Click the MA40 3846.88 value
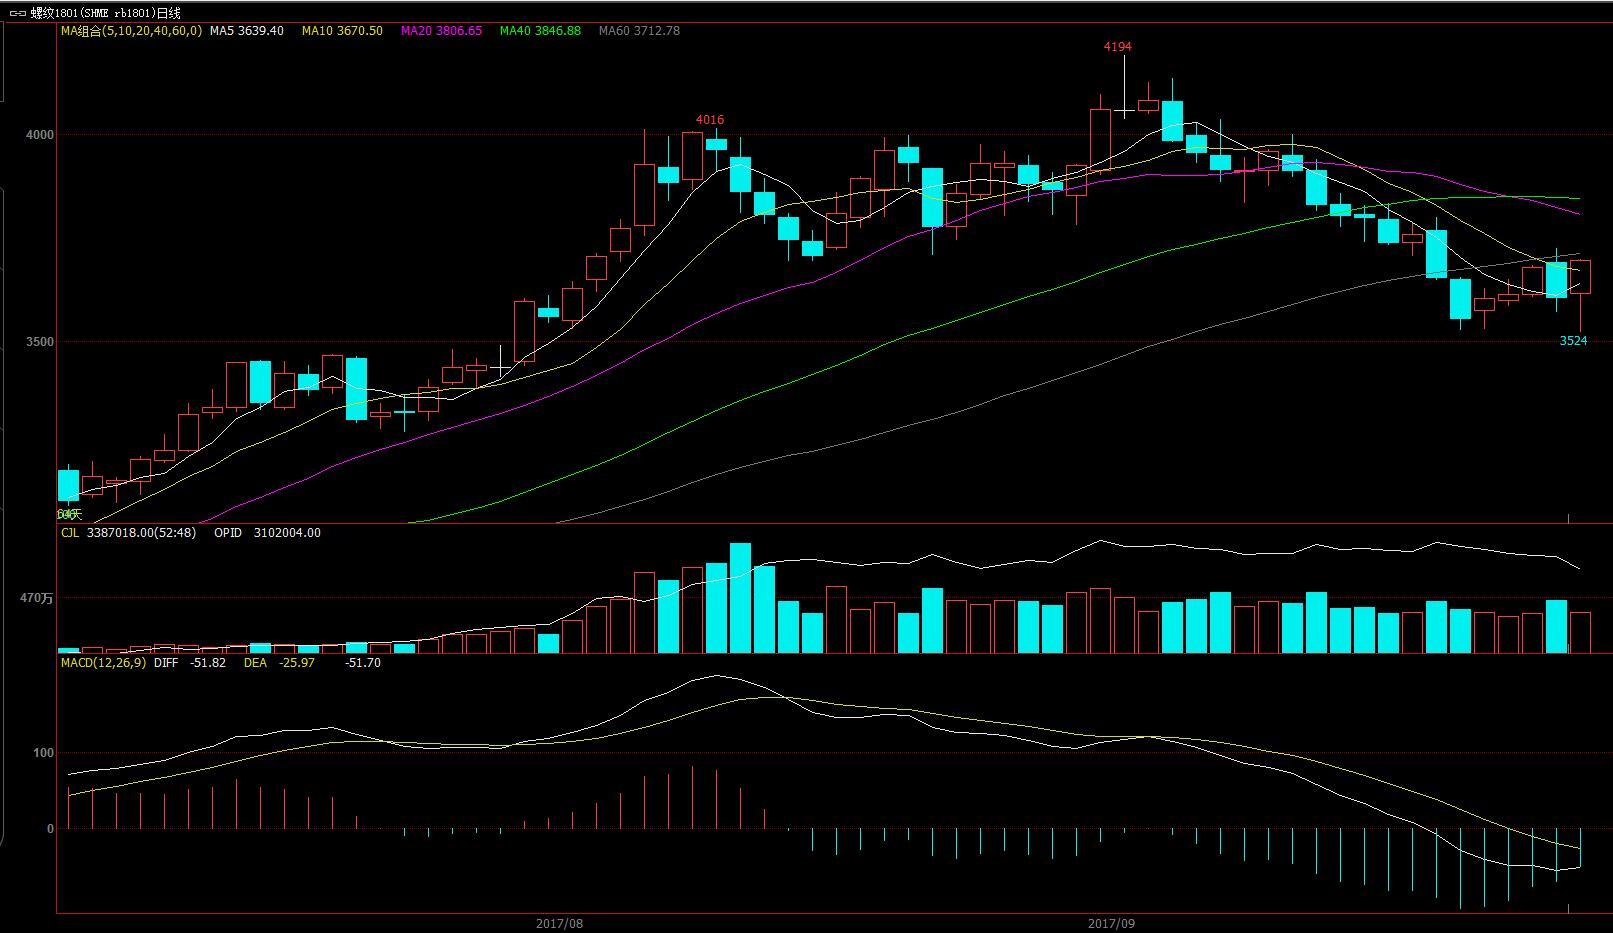 [540, 31]
